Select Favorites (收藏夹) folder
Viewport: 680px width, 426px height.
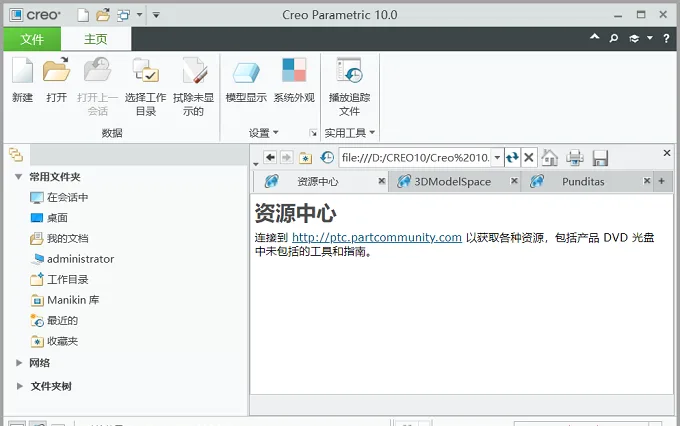click(54, 341)
